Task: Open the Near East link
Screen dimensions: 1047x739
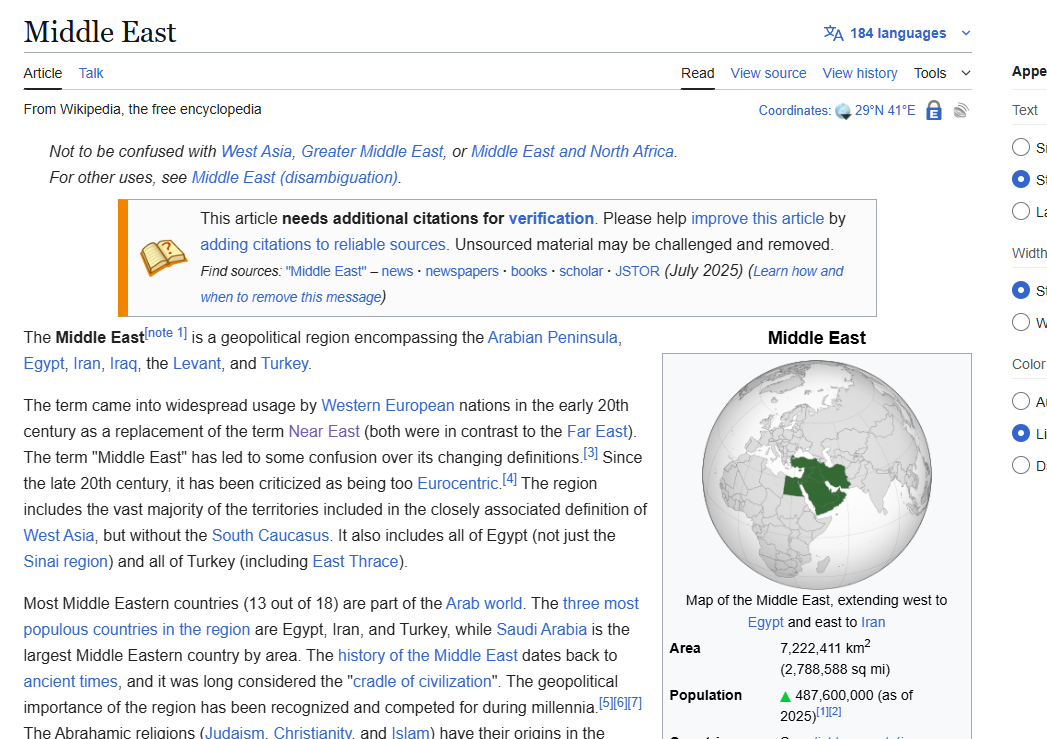Action: pos(324,431)
